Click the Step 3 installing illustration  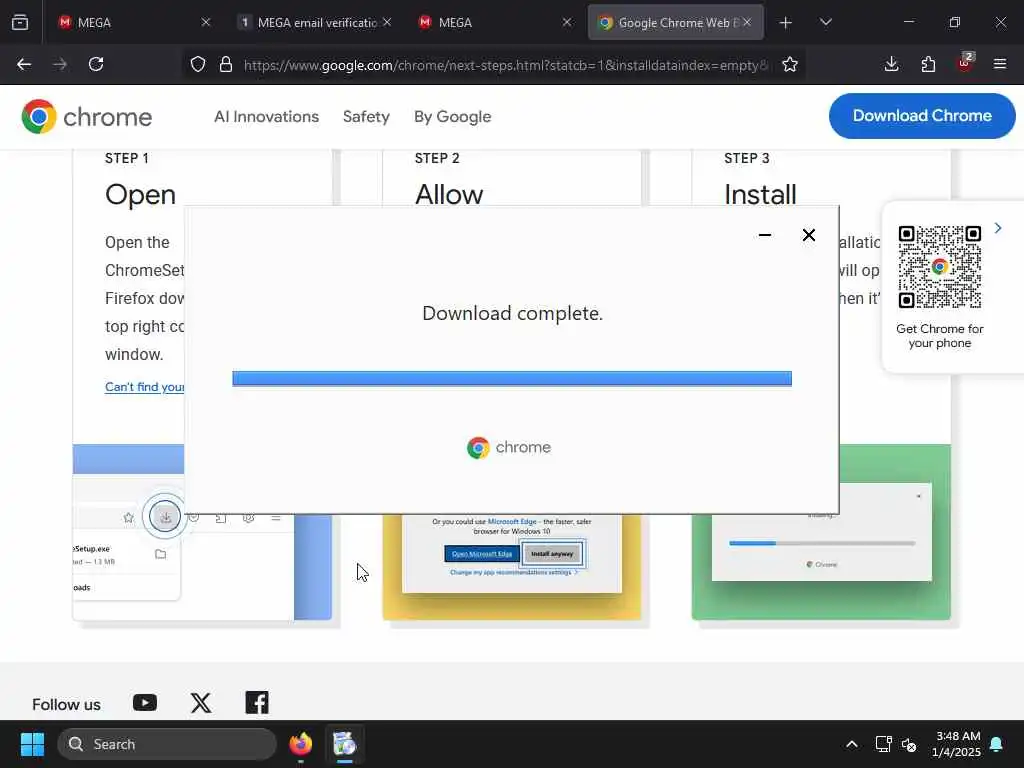[821, 566]
